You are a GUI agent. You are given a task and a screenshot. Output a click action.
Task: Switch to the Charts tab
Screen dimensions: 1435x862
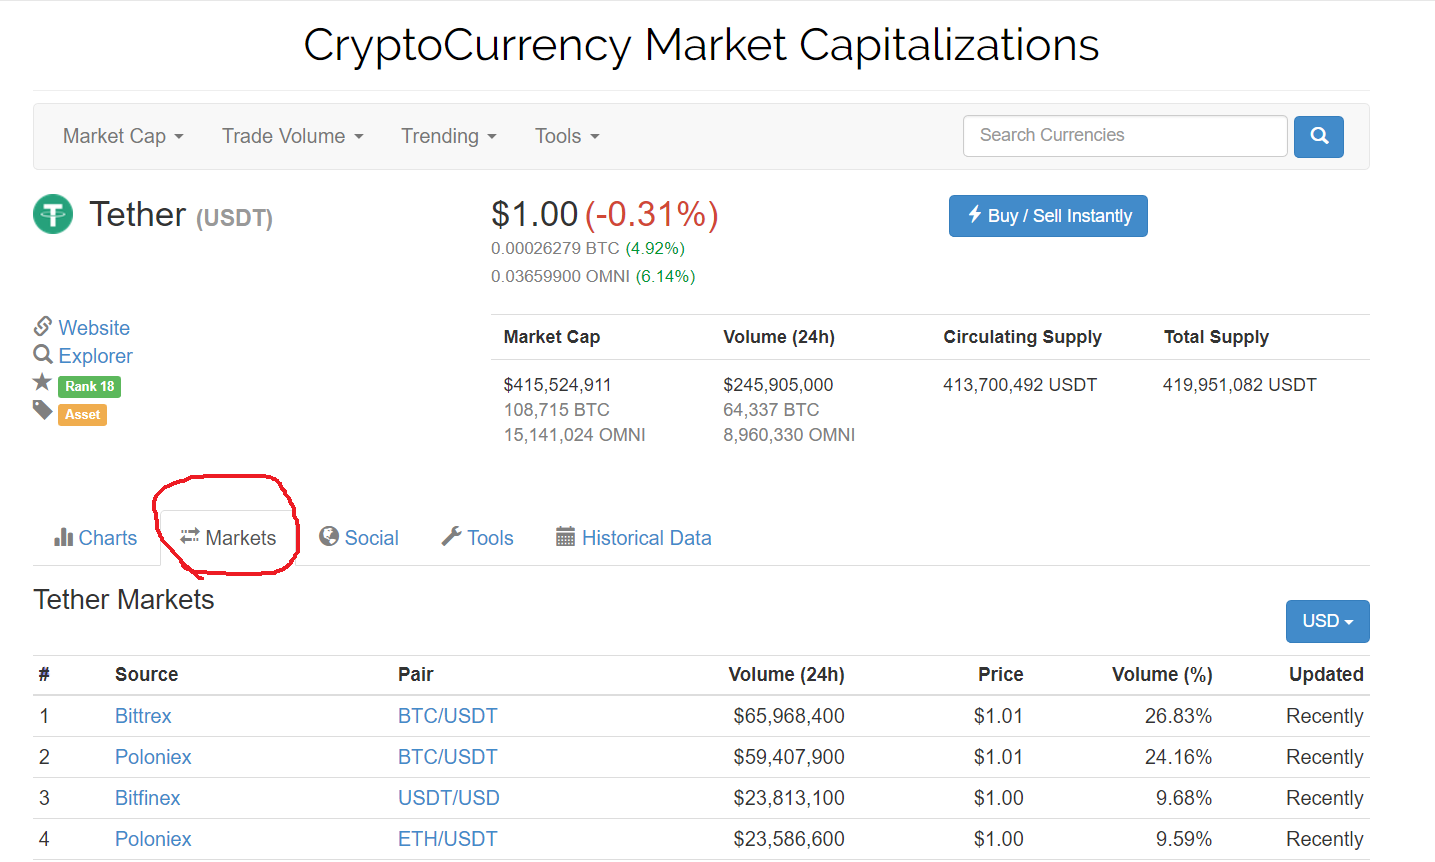coord(96,538)
